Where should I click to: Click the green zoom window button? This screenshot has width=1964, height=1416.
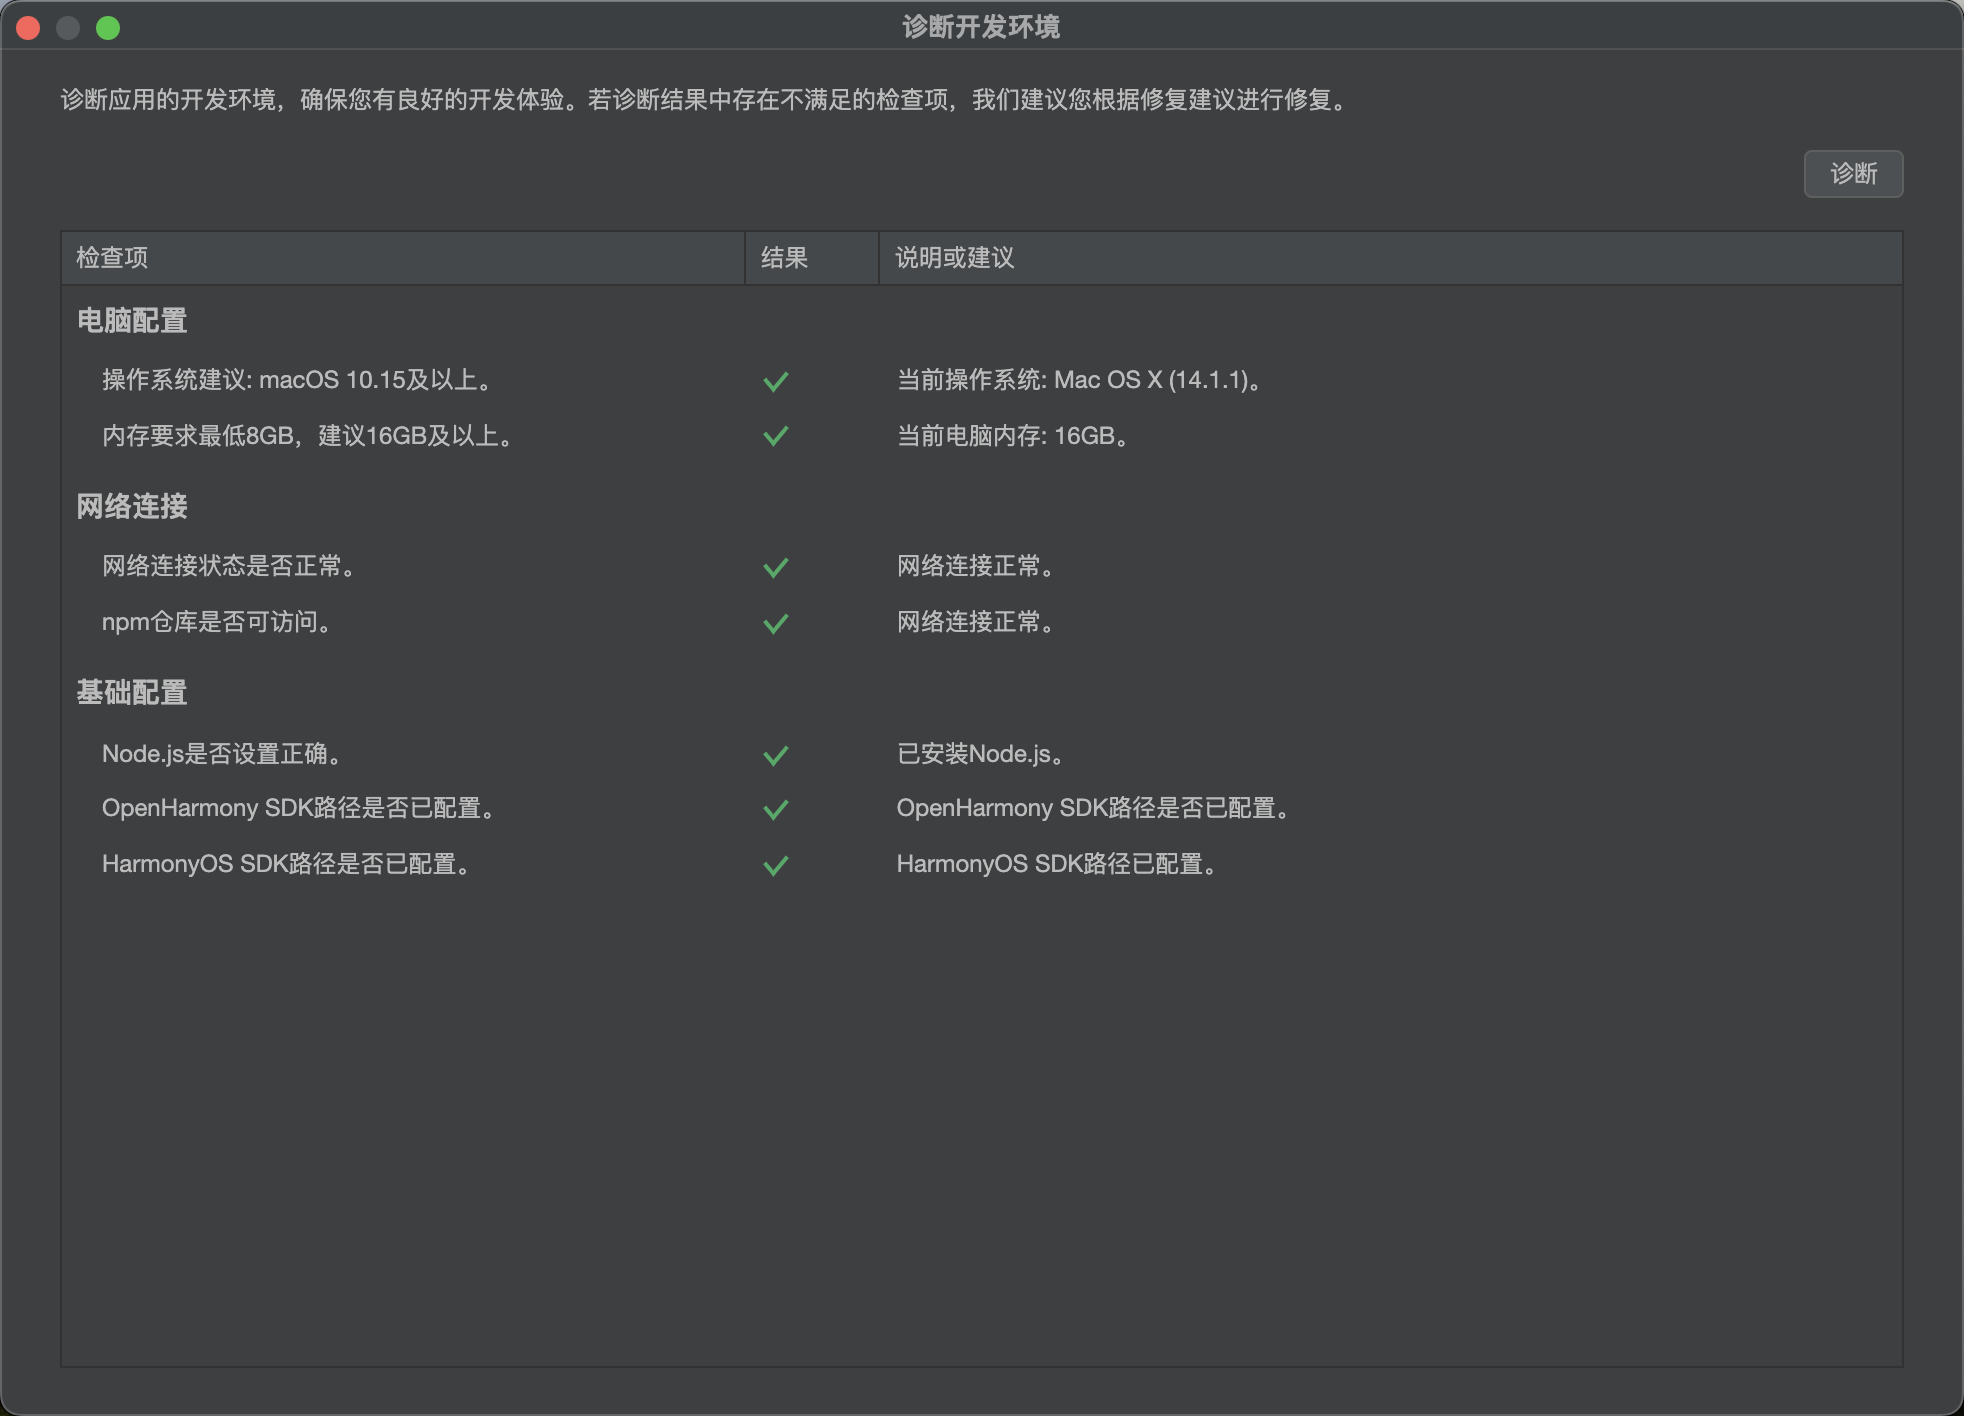click(x=108, y=28)
